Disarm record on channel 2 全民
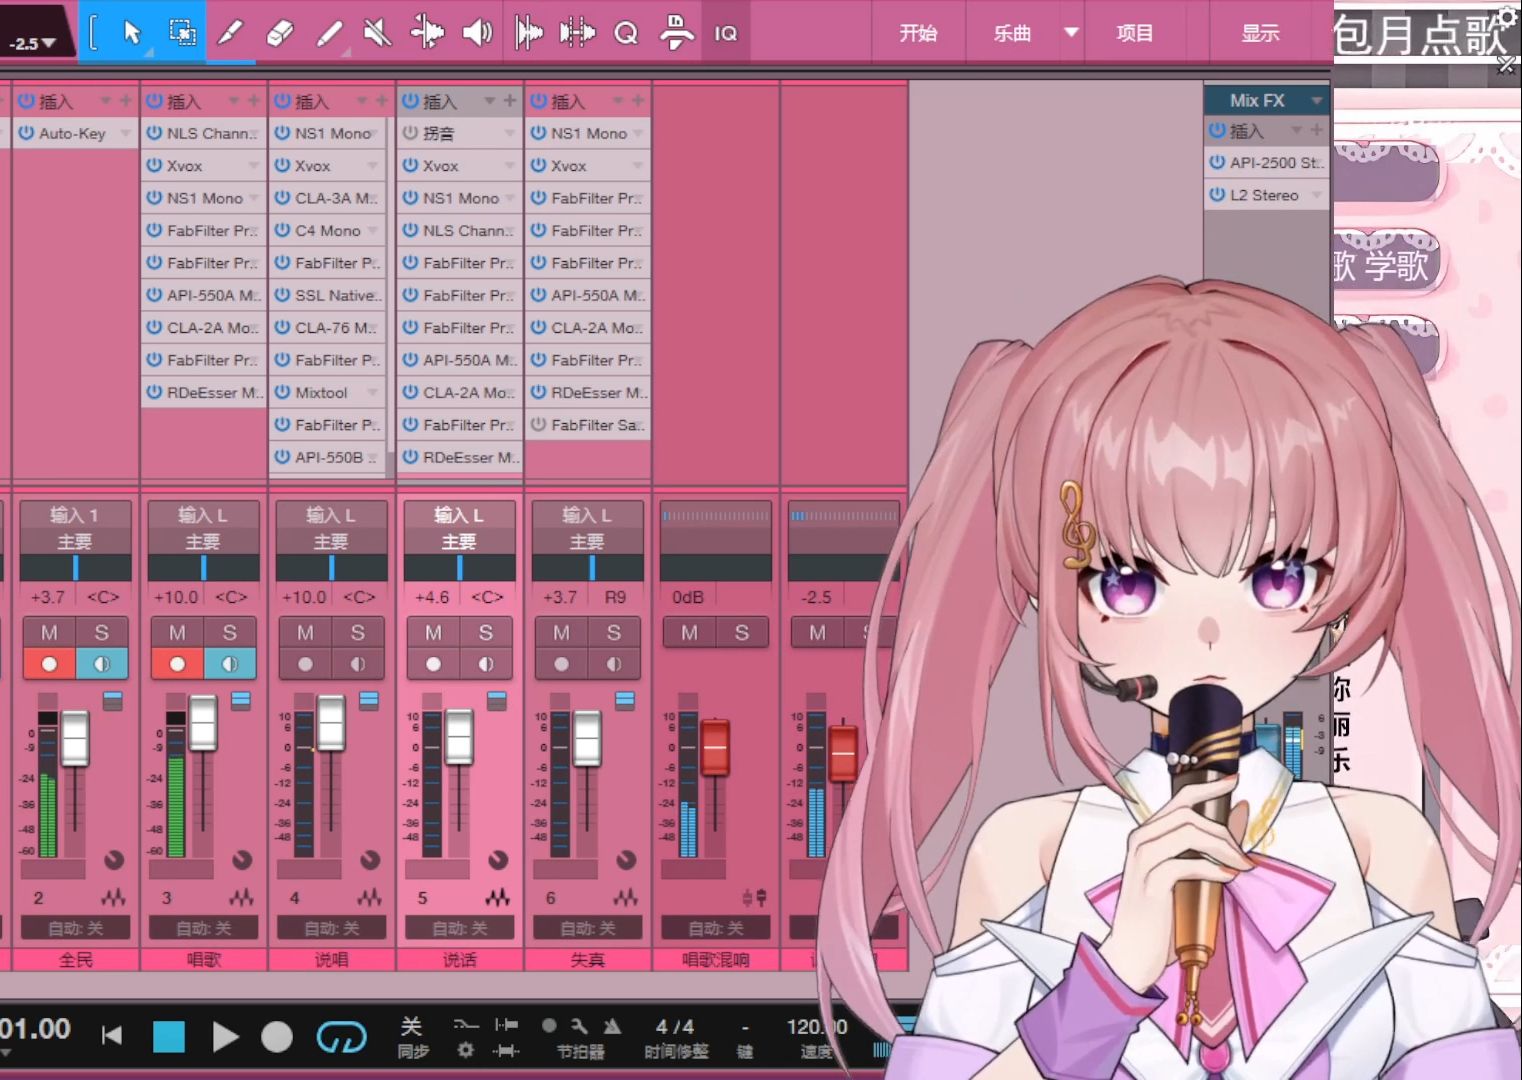This screenshot has width=1522, height=1080. click(x=49, y=663)
